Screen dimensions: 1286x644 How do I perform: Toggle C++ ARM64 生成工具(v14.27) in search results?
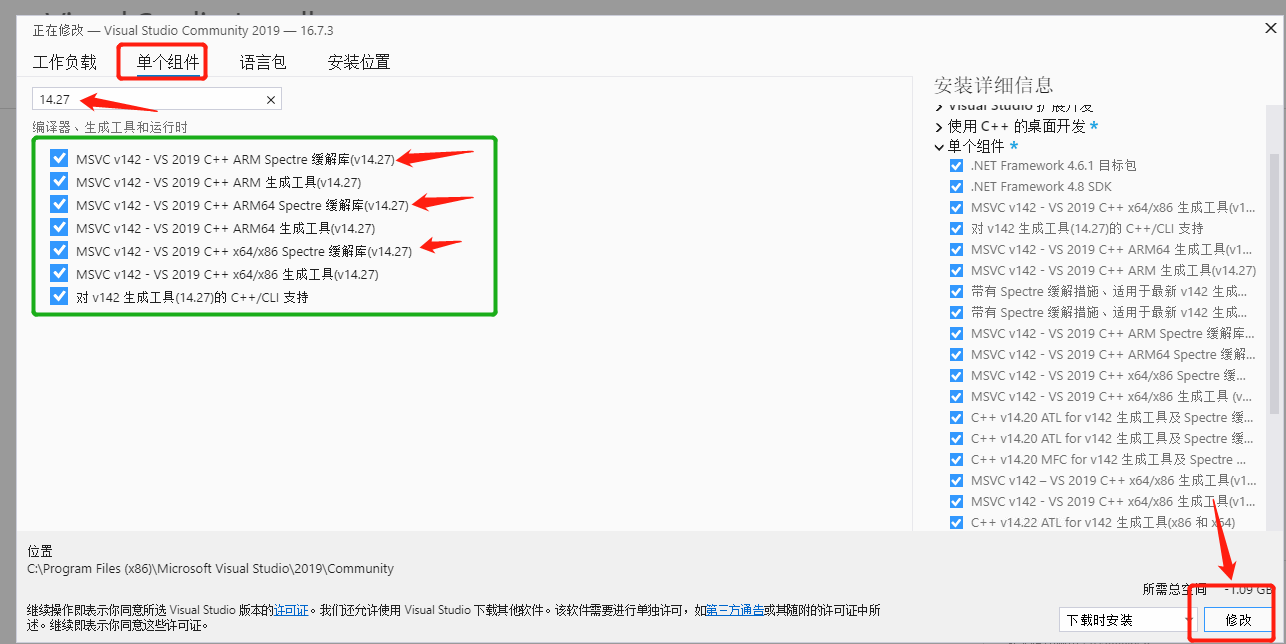pyautogui.click(x=59, y=227)
